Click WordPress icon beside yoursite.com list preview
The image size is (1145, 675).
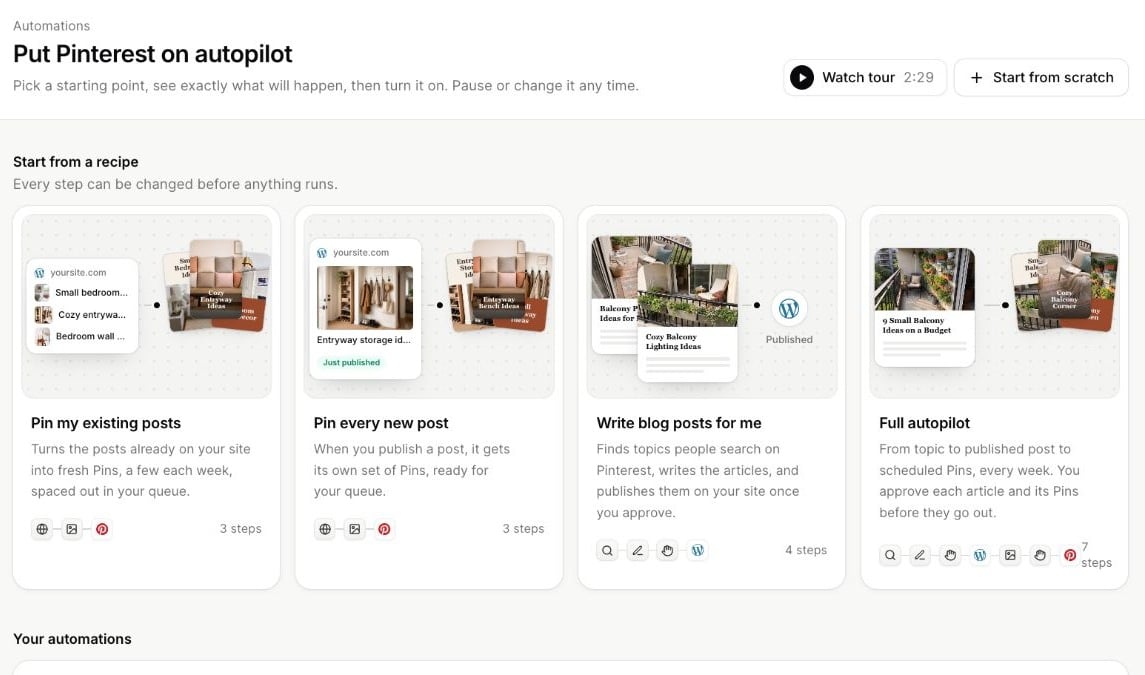point(39,272)
